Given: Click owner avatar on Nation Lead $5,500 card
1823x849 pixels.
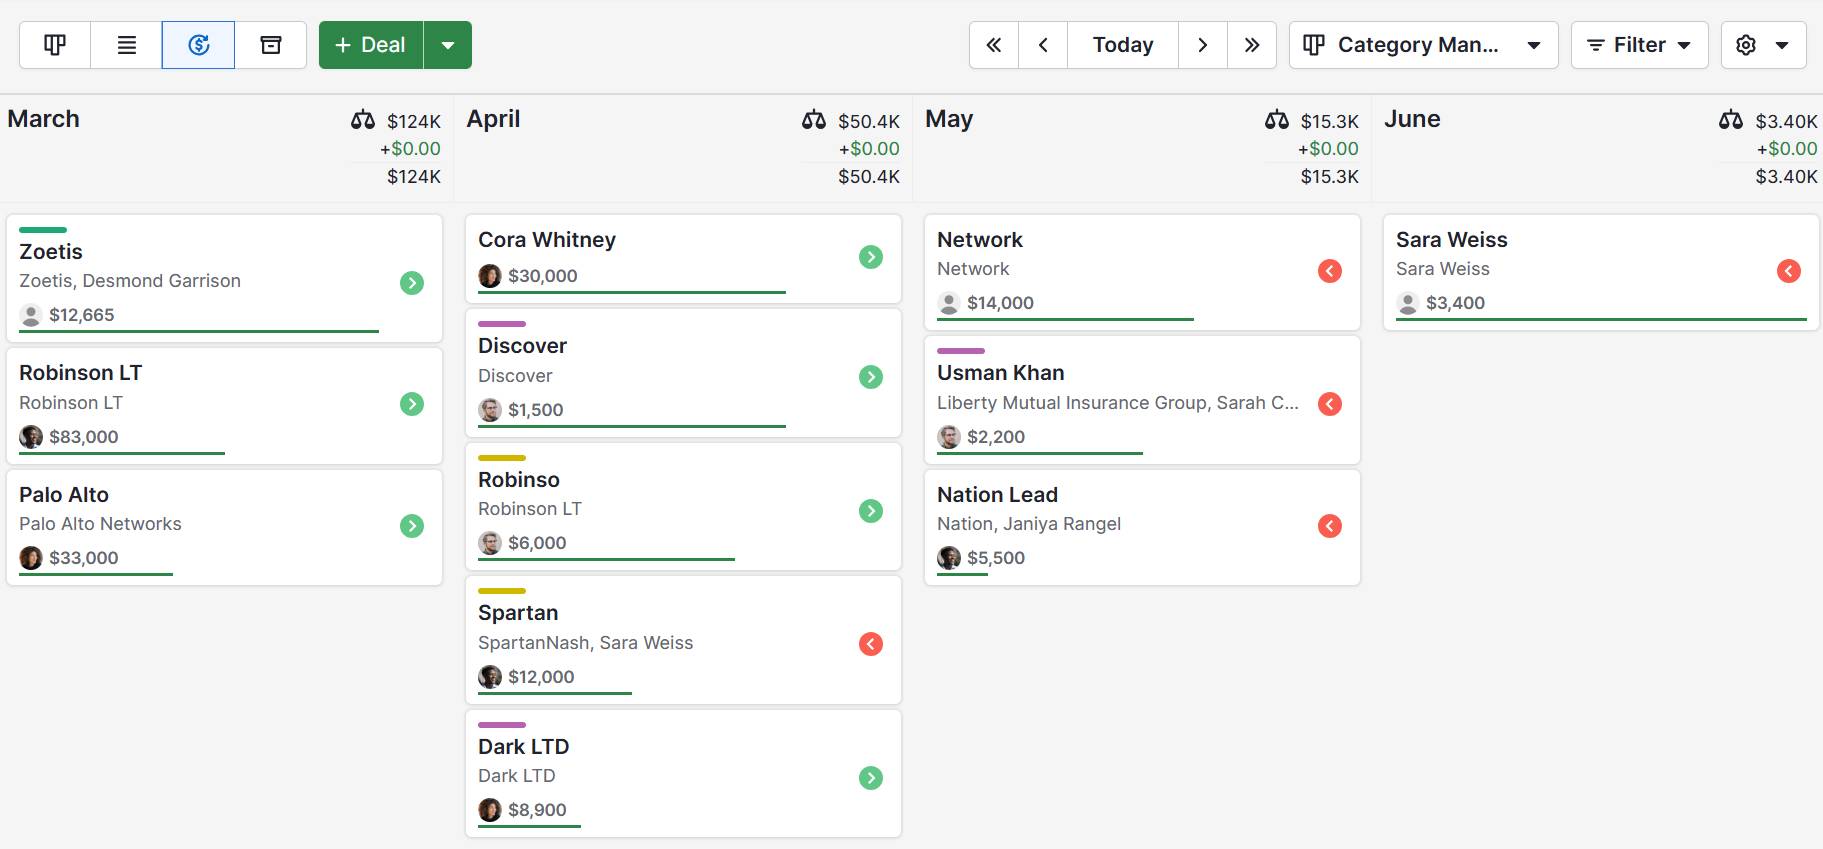Looking at the screenshot, I should (949, 558).
